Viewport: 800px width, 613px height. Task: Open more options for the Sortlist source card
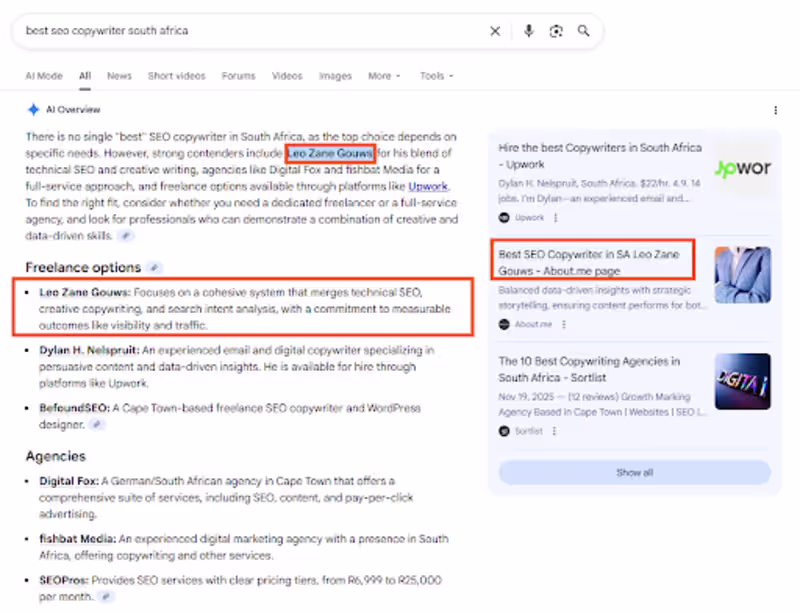click(554, 431)
